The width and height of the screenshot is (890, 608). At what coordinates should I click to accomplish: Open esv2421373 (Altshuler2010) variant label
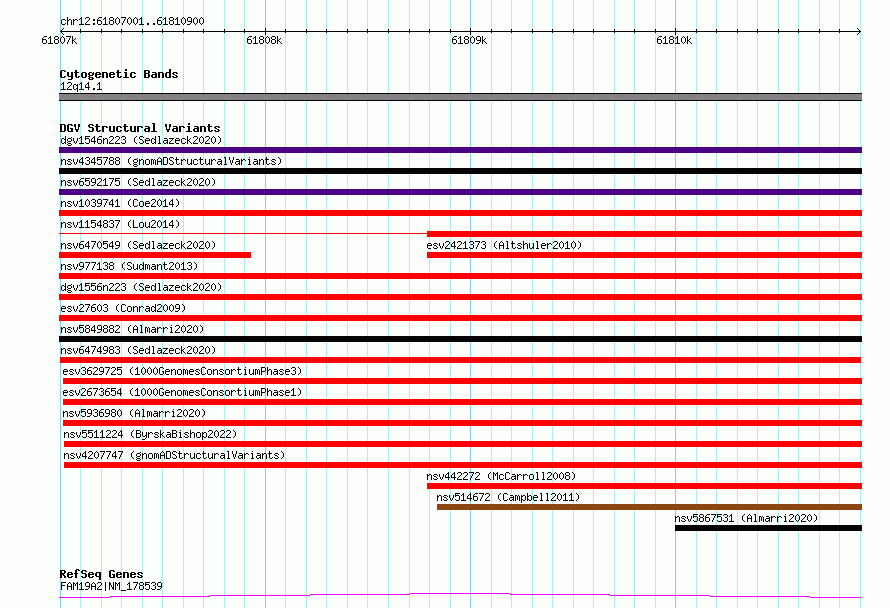pos(504,245)
